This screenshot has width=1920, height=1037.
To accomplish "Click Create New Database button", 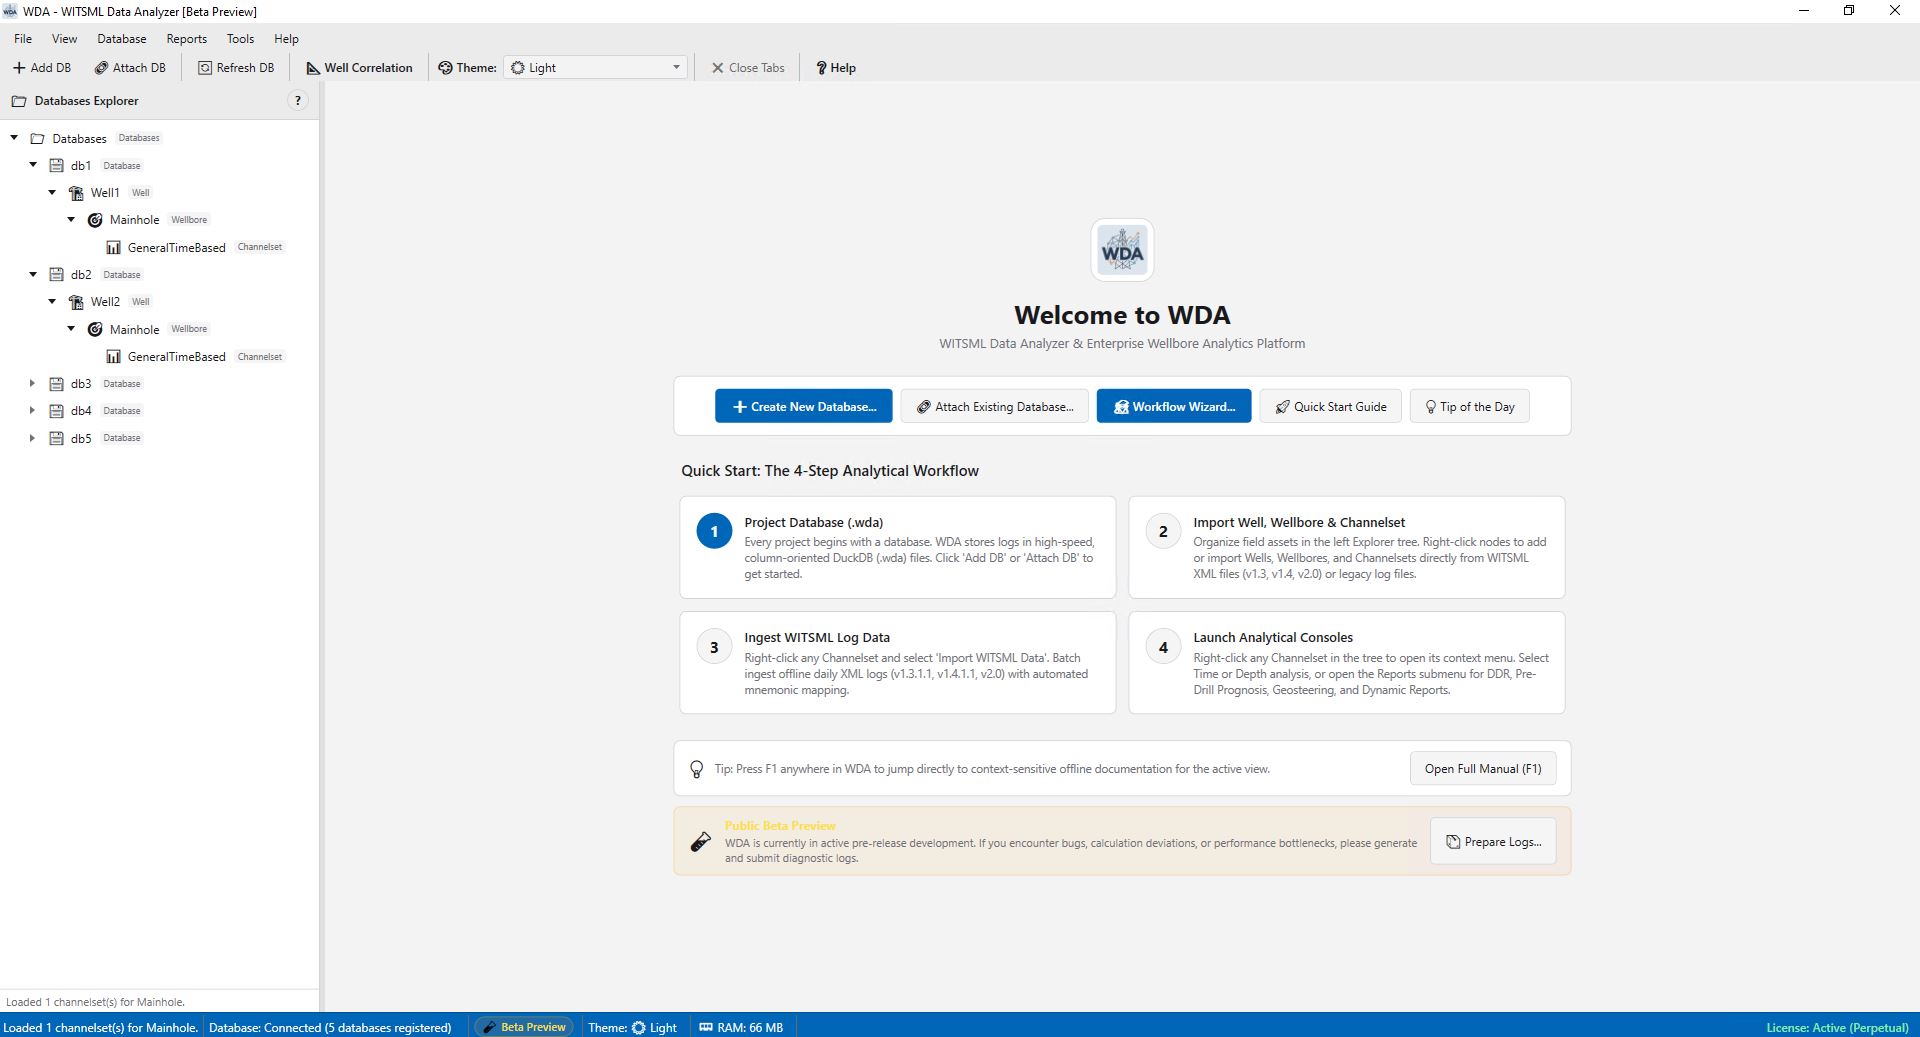I will (x=804, y=406).
